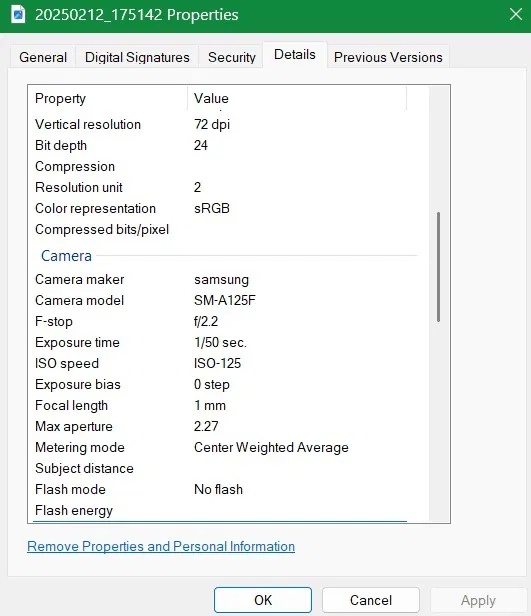The image size is (531, 616).
Task: Select the Bit depth property
Action: click(x=61, y=145)
